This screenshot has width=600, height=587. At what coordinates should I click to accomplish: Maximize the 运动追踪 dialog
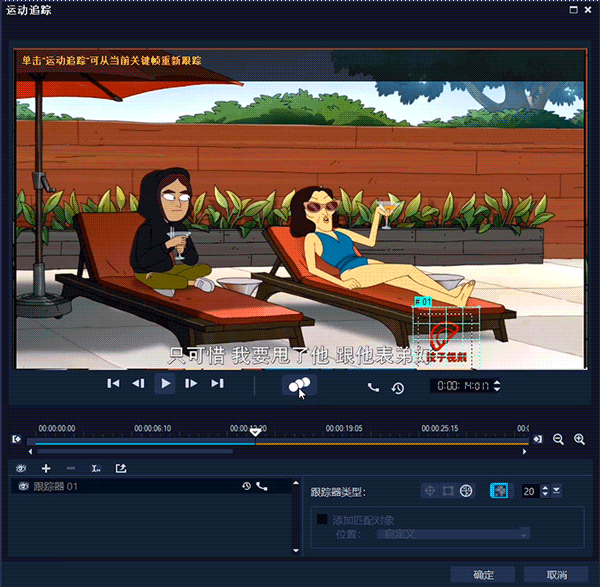(573, 10)
